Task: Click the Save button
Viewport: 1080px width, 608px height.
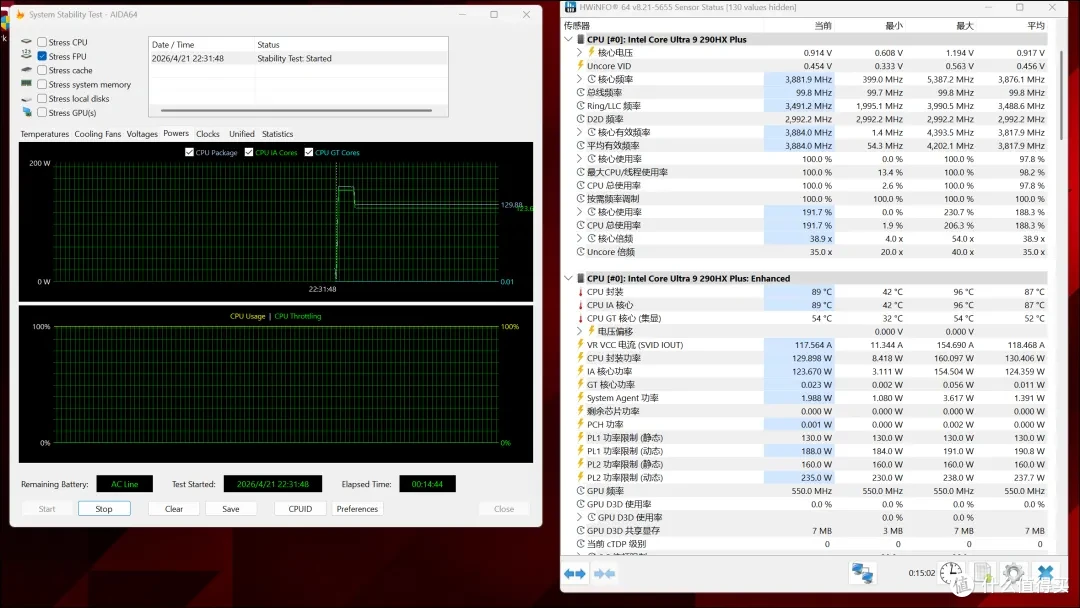Action: 231,509
